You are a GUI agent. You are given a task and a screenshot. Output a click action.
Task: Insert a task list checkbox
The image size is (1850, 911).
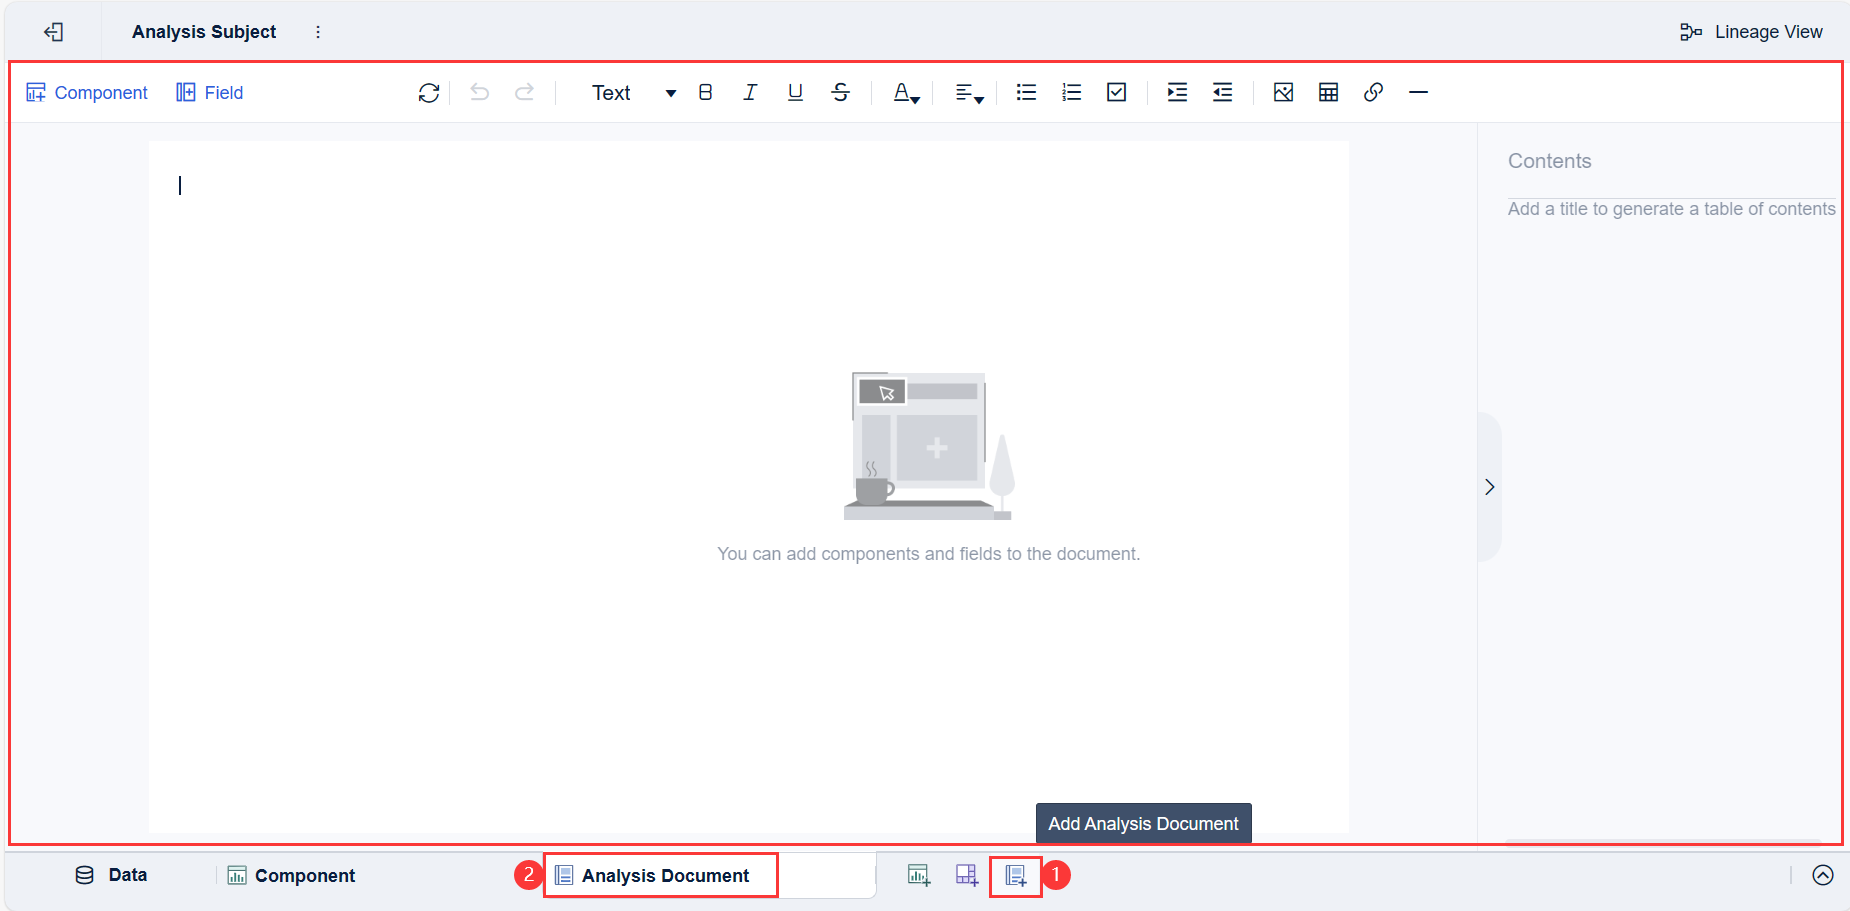[x=1117, y=92]
